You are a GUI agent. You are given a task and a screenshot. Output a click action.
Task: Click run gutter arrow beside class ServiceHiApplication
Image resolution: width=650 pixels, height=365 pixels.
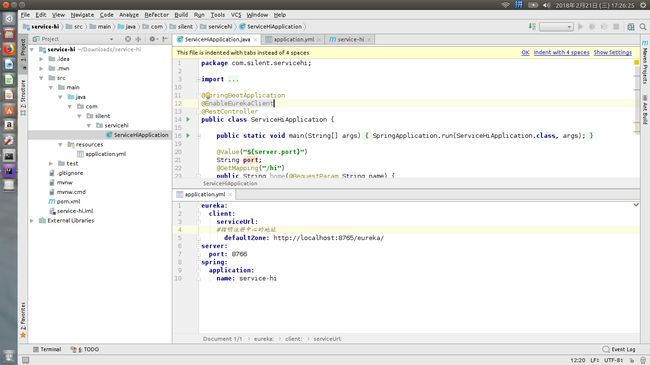(x=188, y=119)
